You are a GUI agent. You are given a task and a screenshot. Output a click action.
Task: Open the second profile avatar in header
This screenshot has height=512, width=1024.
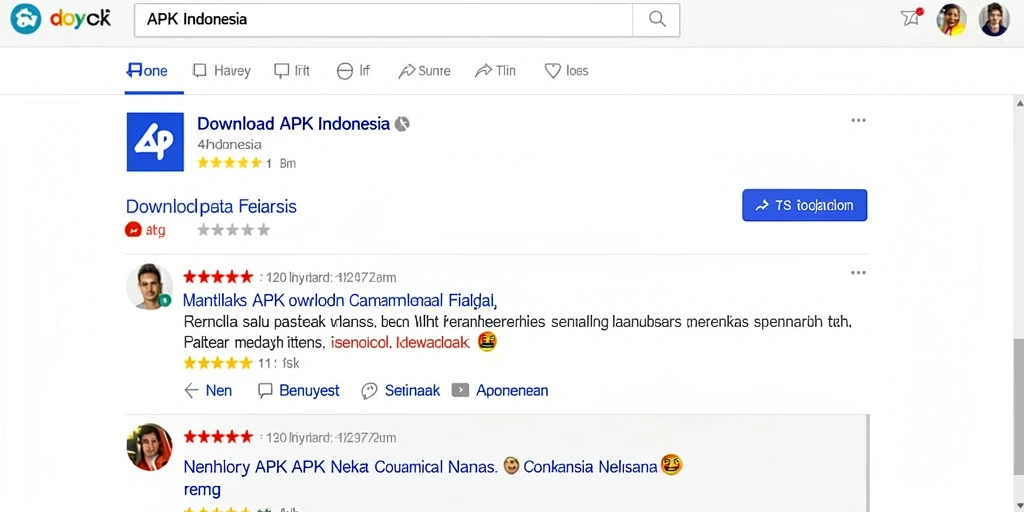tap(994, 20)
